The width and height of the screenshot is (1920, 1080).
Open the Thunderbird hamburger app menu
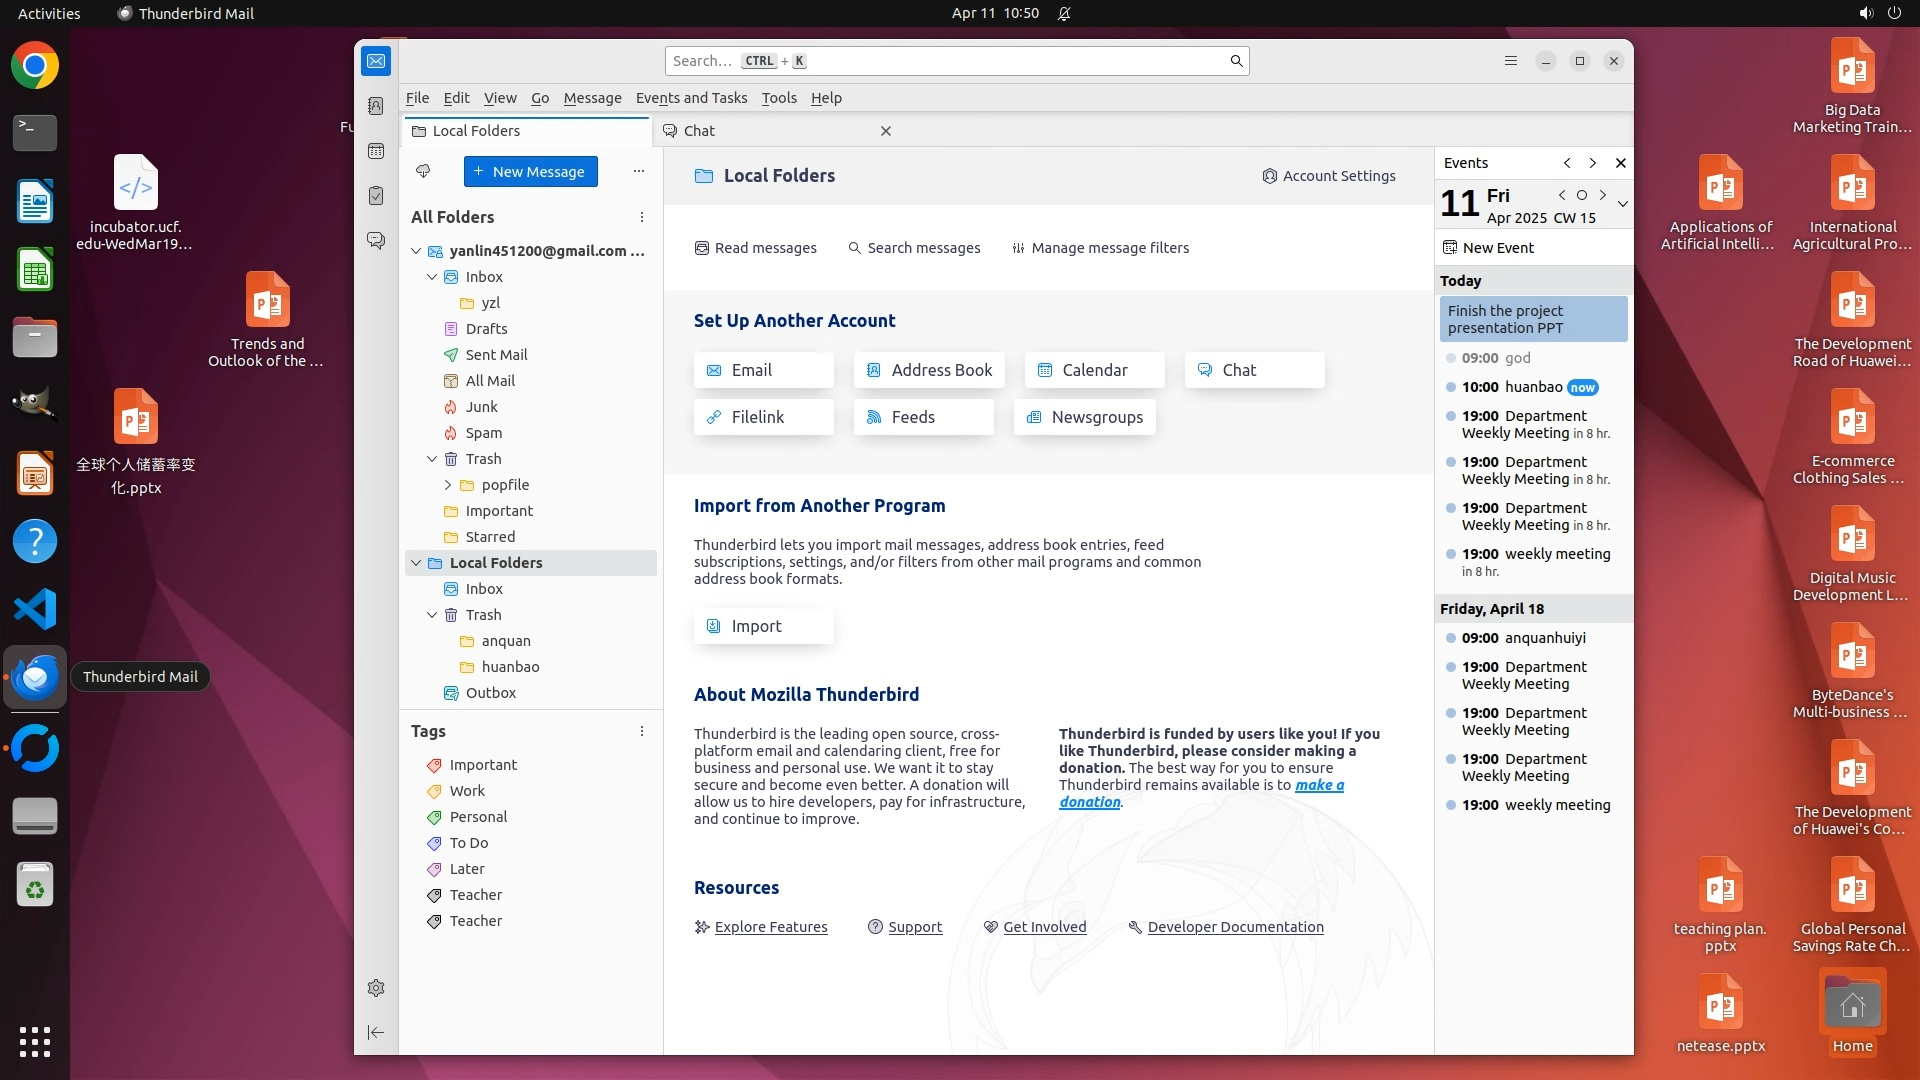(1511, 61)
